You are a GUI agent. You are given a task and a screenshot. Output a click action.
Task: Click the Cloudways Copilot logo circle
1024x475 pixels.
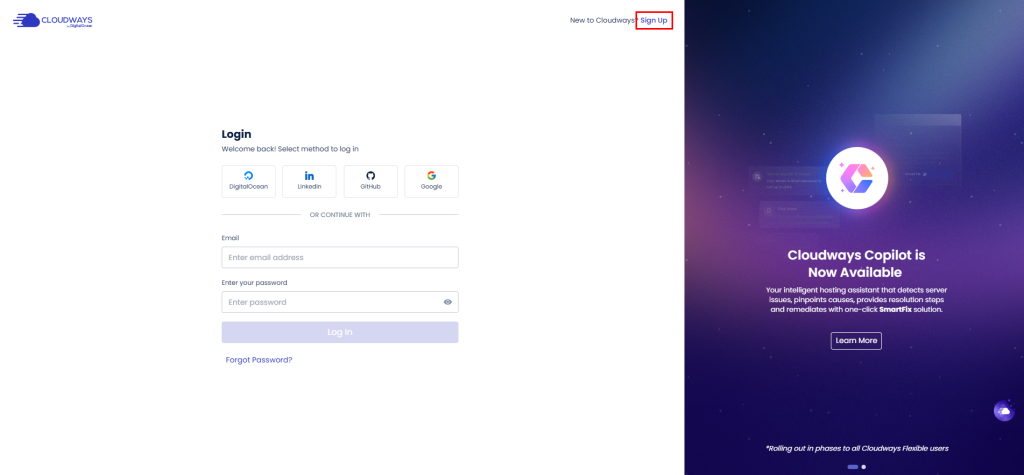856,178
